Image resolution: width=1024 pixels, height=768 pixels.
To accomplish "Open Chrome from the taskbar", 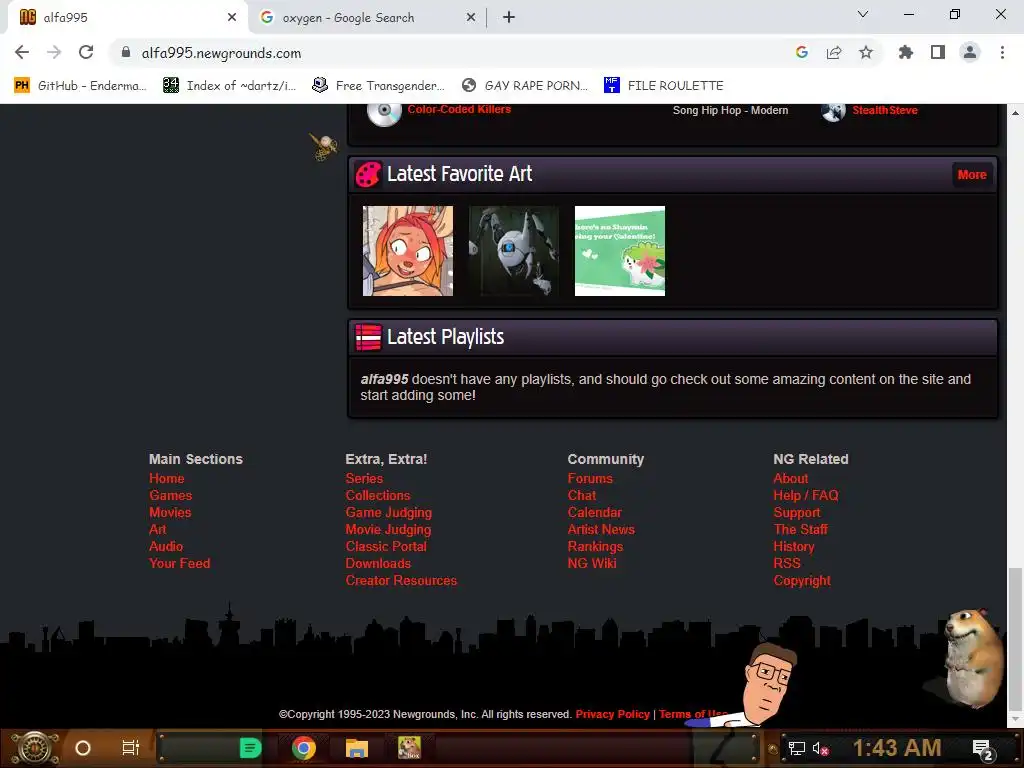I will pyautogui.click(x=304, y=748).
